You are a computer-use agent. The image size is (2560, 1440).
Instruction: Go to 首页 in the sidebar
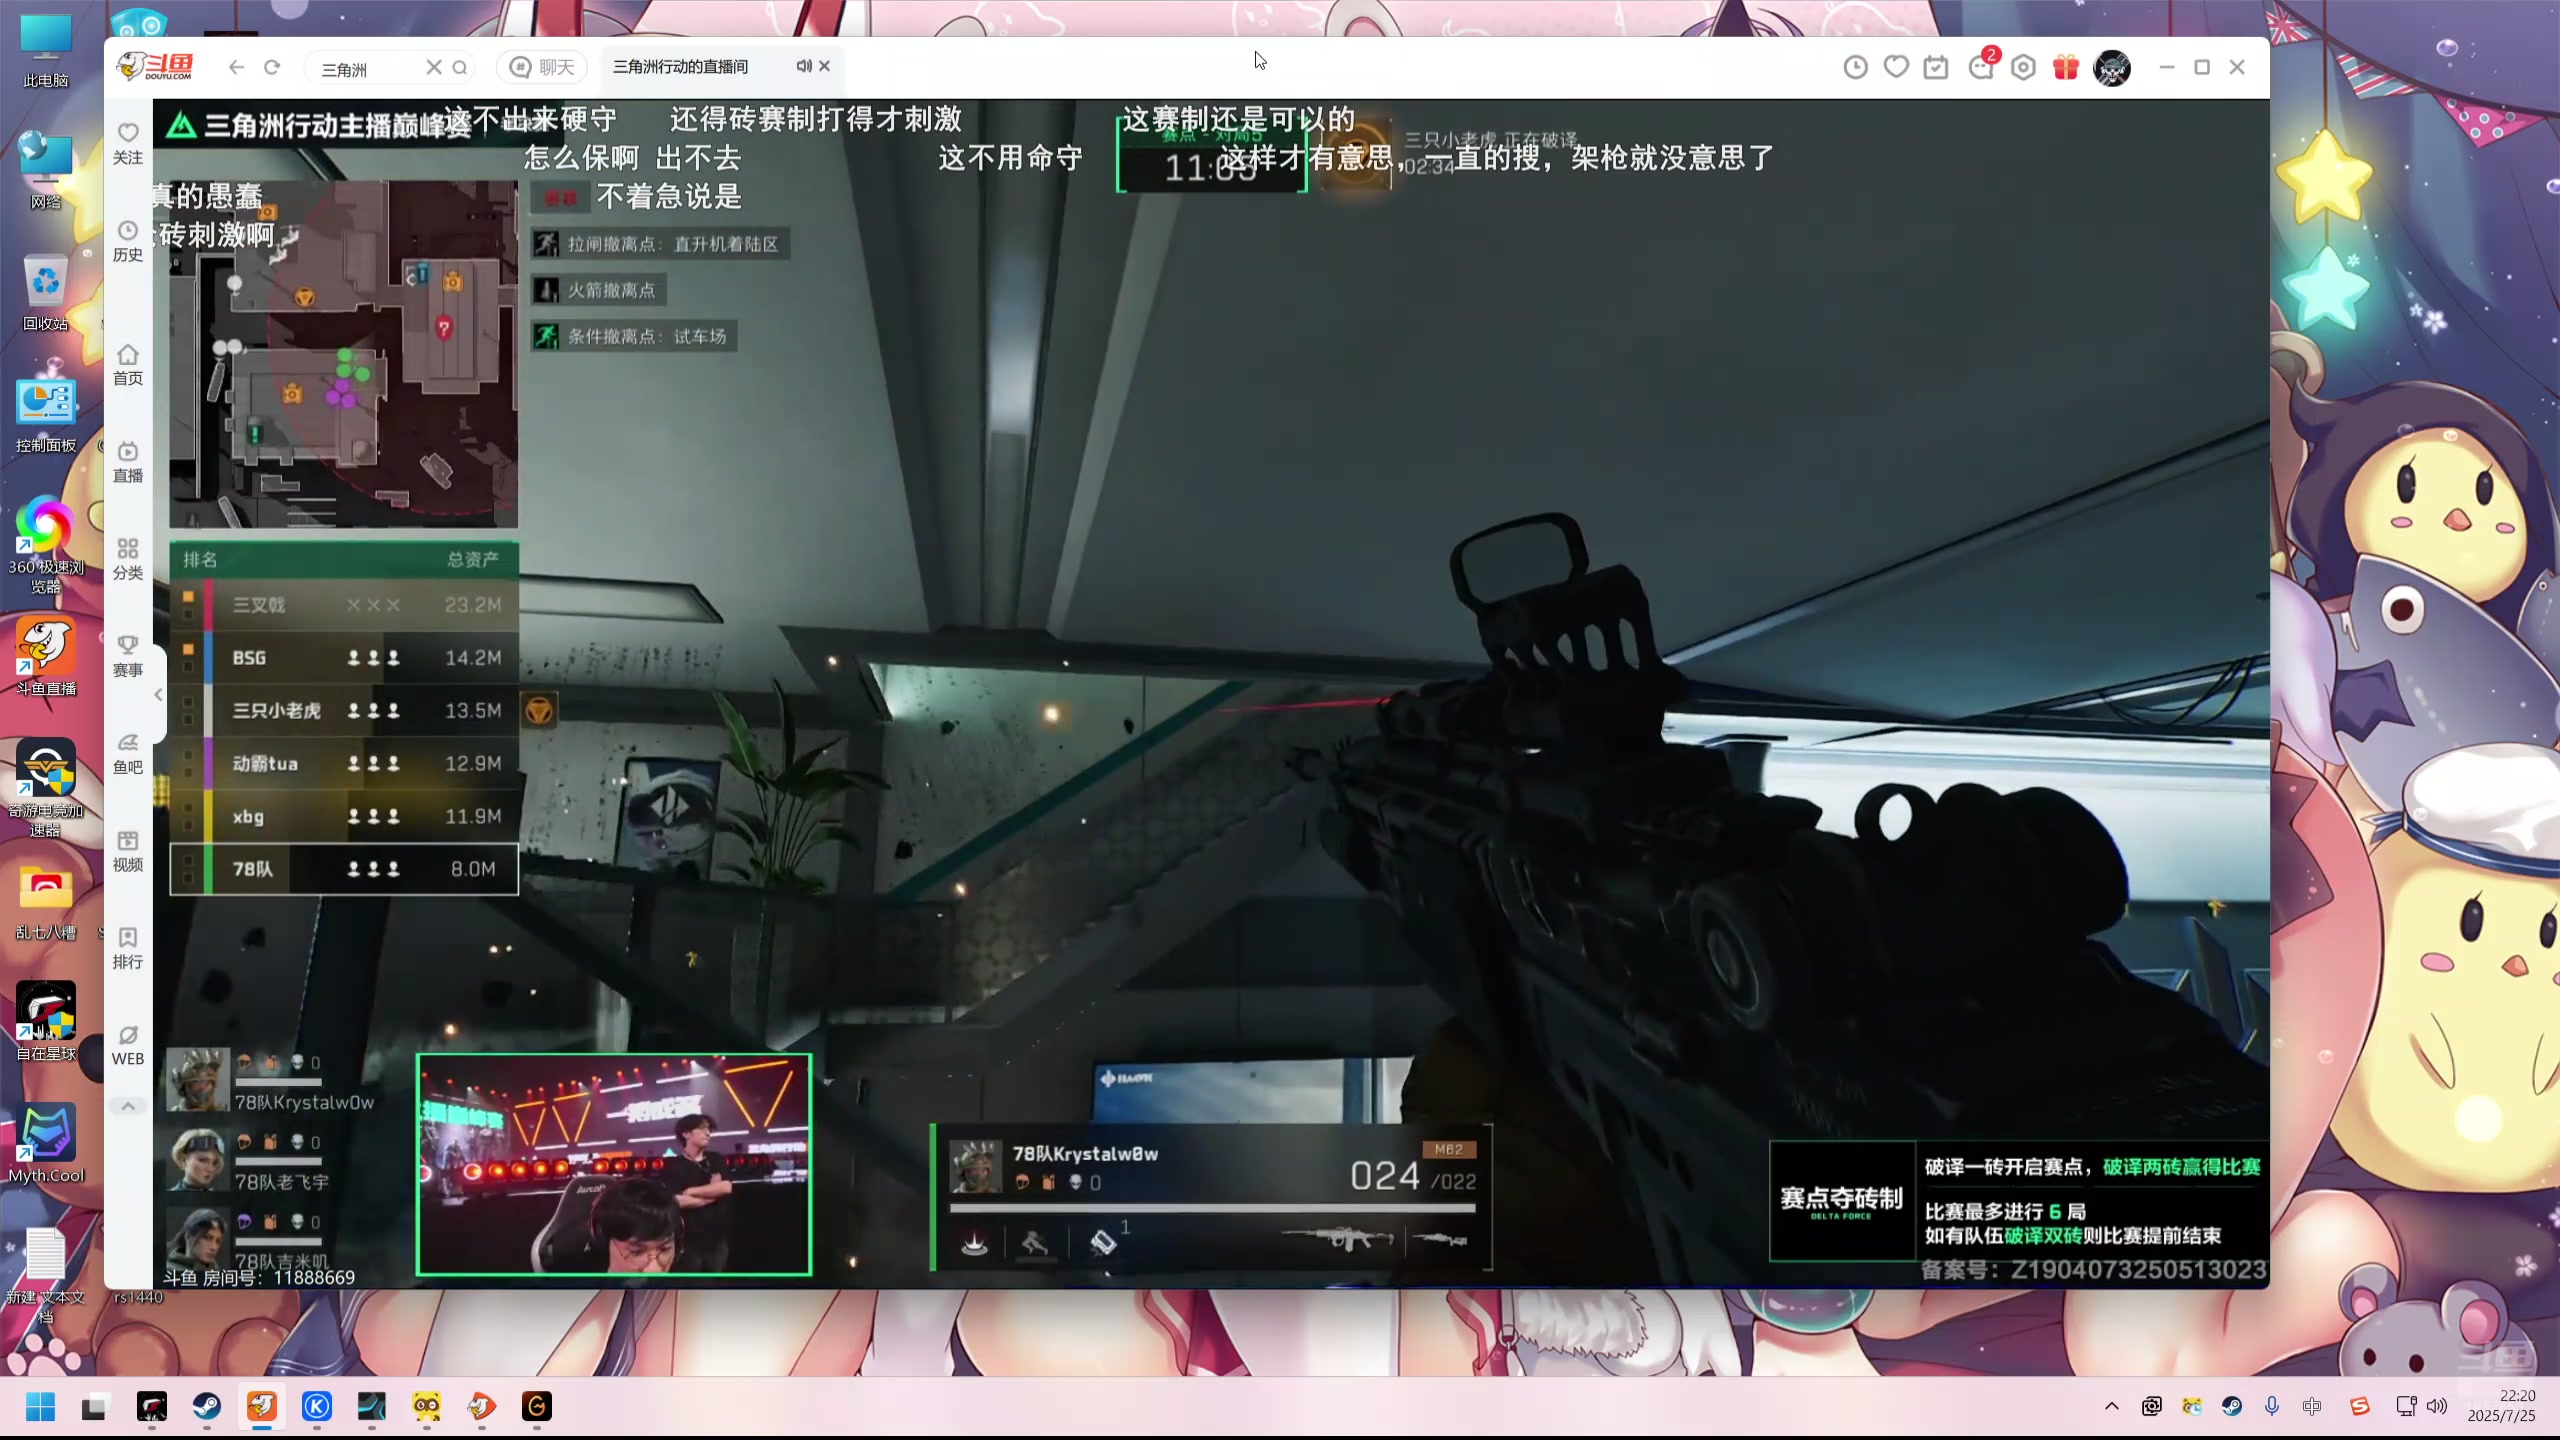[x=128, y=365]
